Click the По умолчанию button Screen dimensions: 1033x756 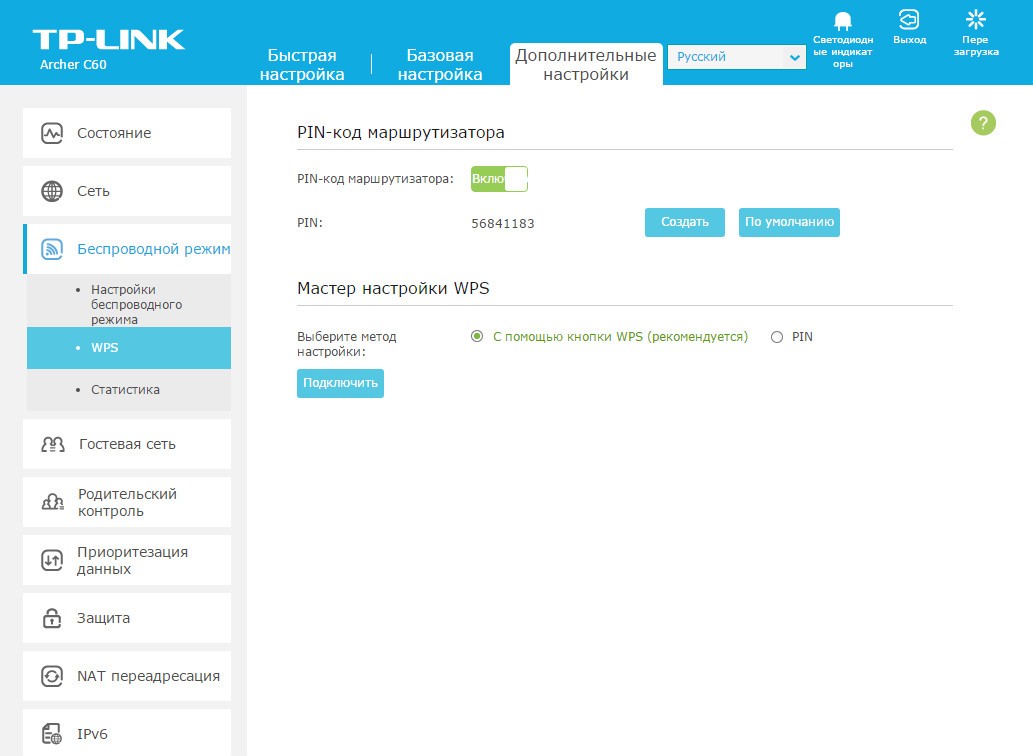[789, 222]
